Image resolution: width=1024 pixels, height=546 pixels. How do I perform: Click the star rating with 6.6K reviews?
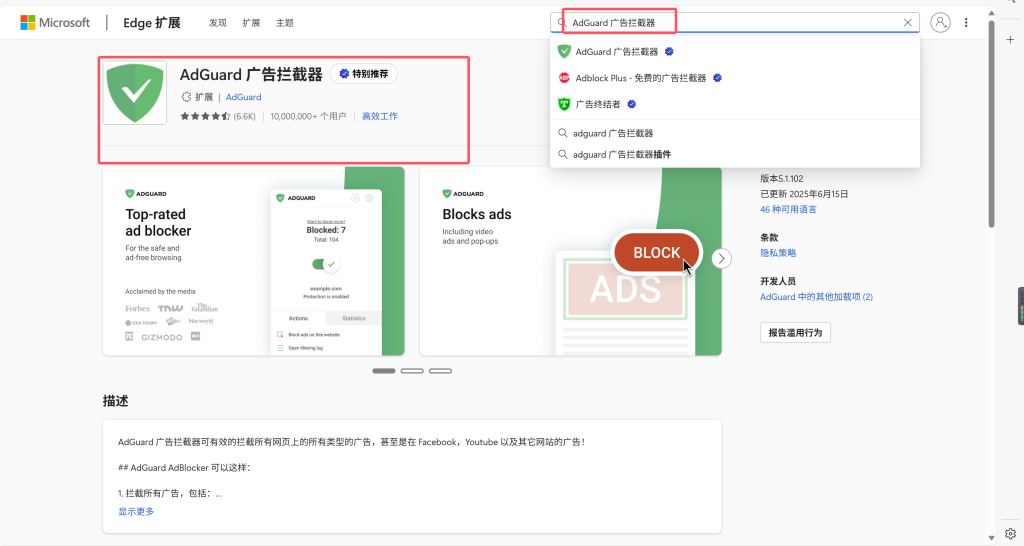[x=218, y=116]
